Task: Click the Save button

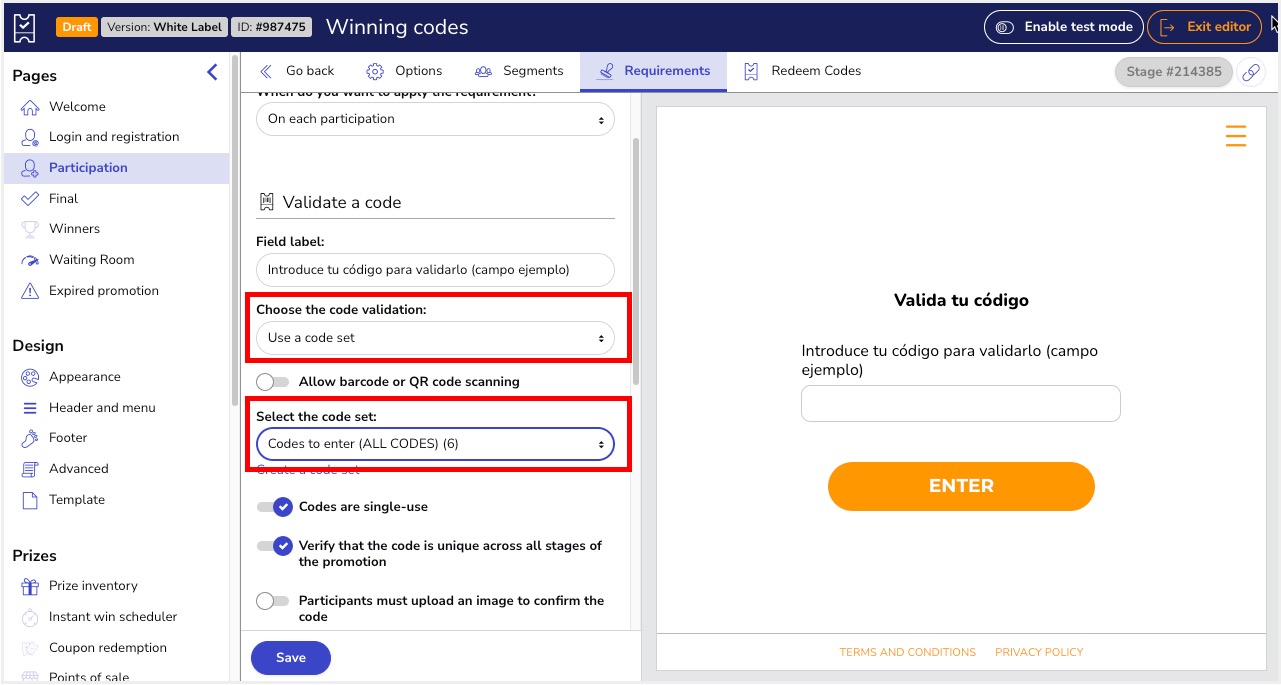Action: tap(290, 657)
